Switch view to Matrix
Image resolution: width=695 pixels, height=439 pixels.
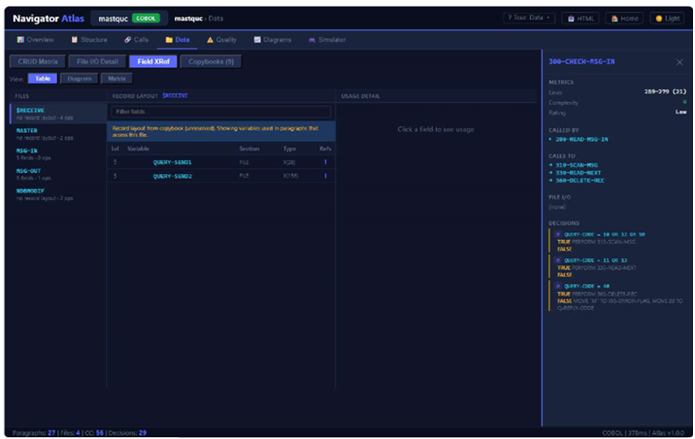(x=117, y=78)
